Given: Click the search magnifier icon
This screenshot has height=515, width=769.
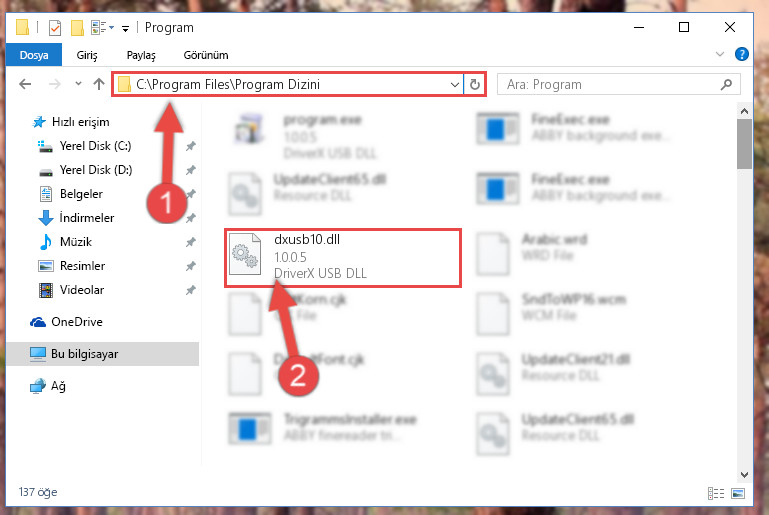Looking at the screenshot, I should [726, 84].
